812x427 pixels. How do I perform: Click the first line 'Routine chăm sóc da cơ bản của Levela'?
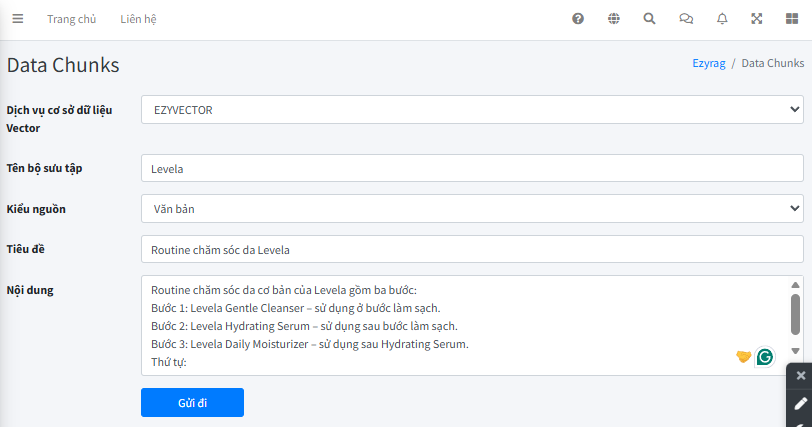tap(284, 290)
